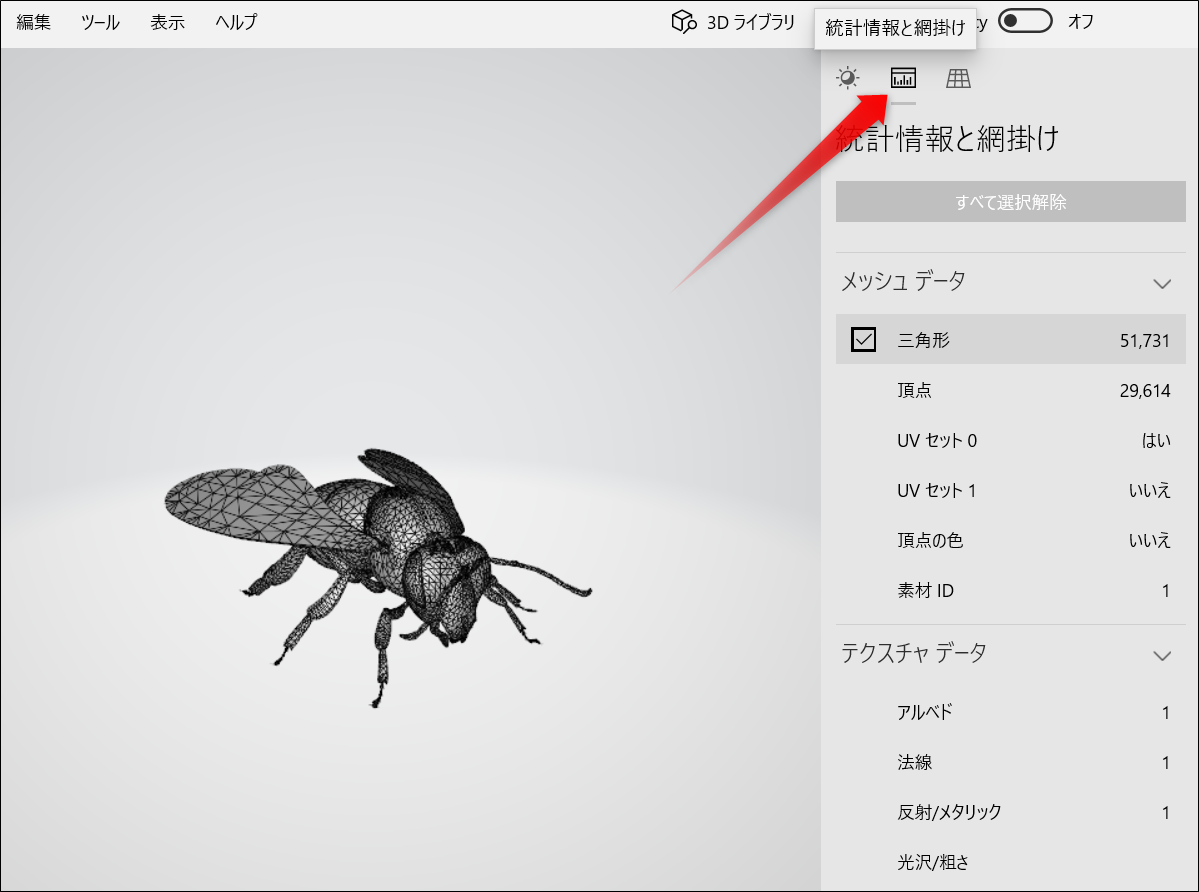This screenshot has width=1199, height=892.
Task: Click the すべて選択解除 button
Action: pyautogui.click(x=1010, y=202)
